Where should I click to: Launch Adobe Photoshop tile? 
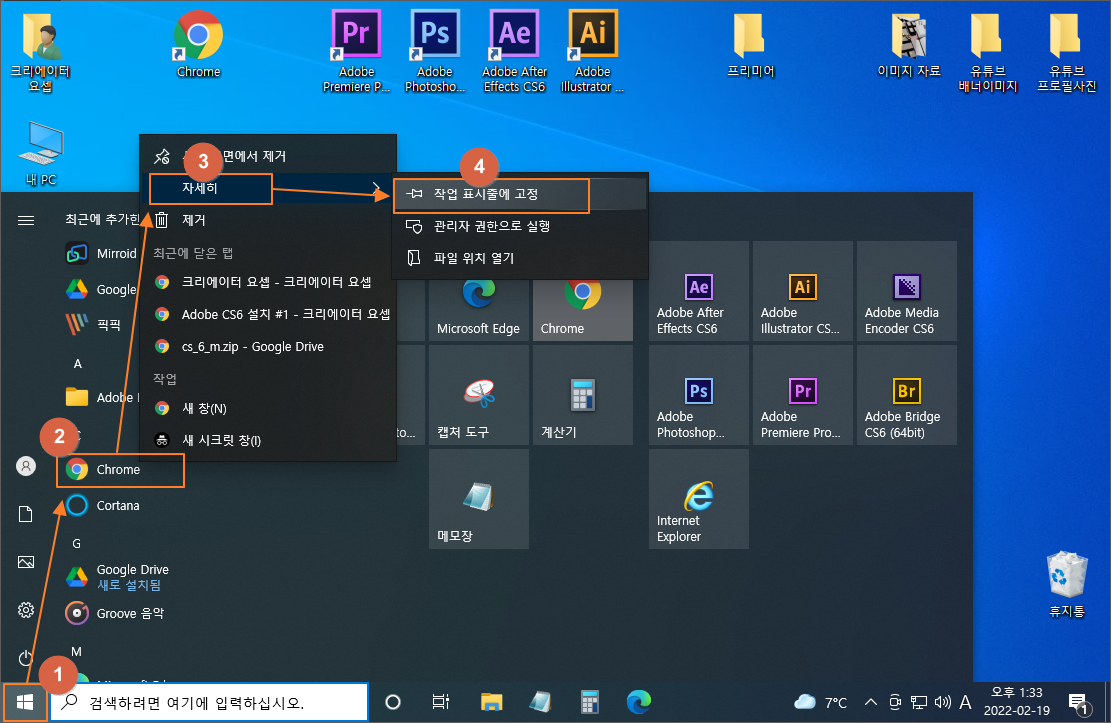point(699,395)
